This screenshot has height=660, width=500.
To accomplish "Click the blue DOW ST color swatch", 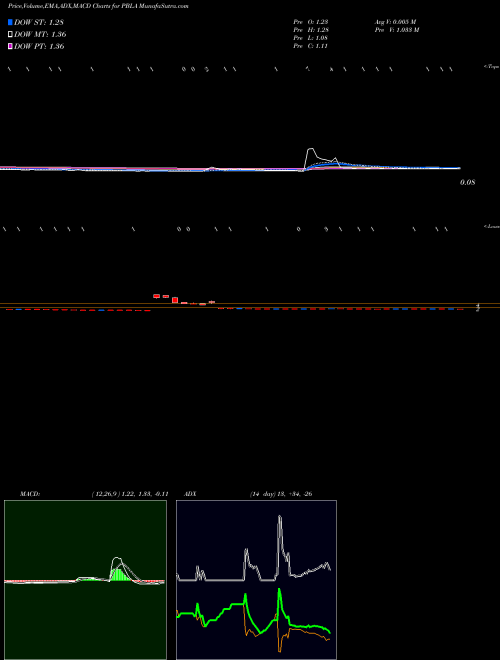I will pyautogui.click(x=10, y=22).
